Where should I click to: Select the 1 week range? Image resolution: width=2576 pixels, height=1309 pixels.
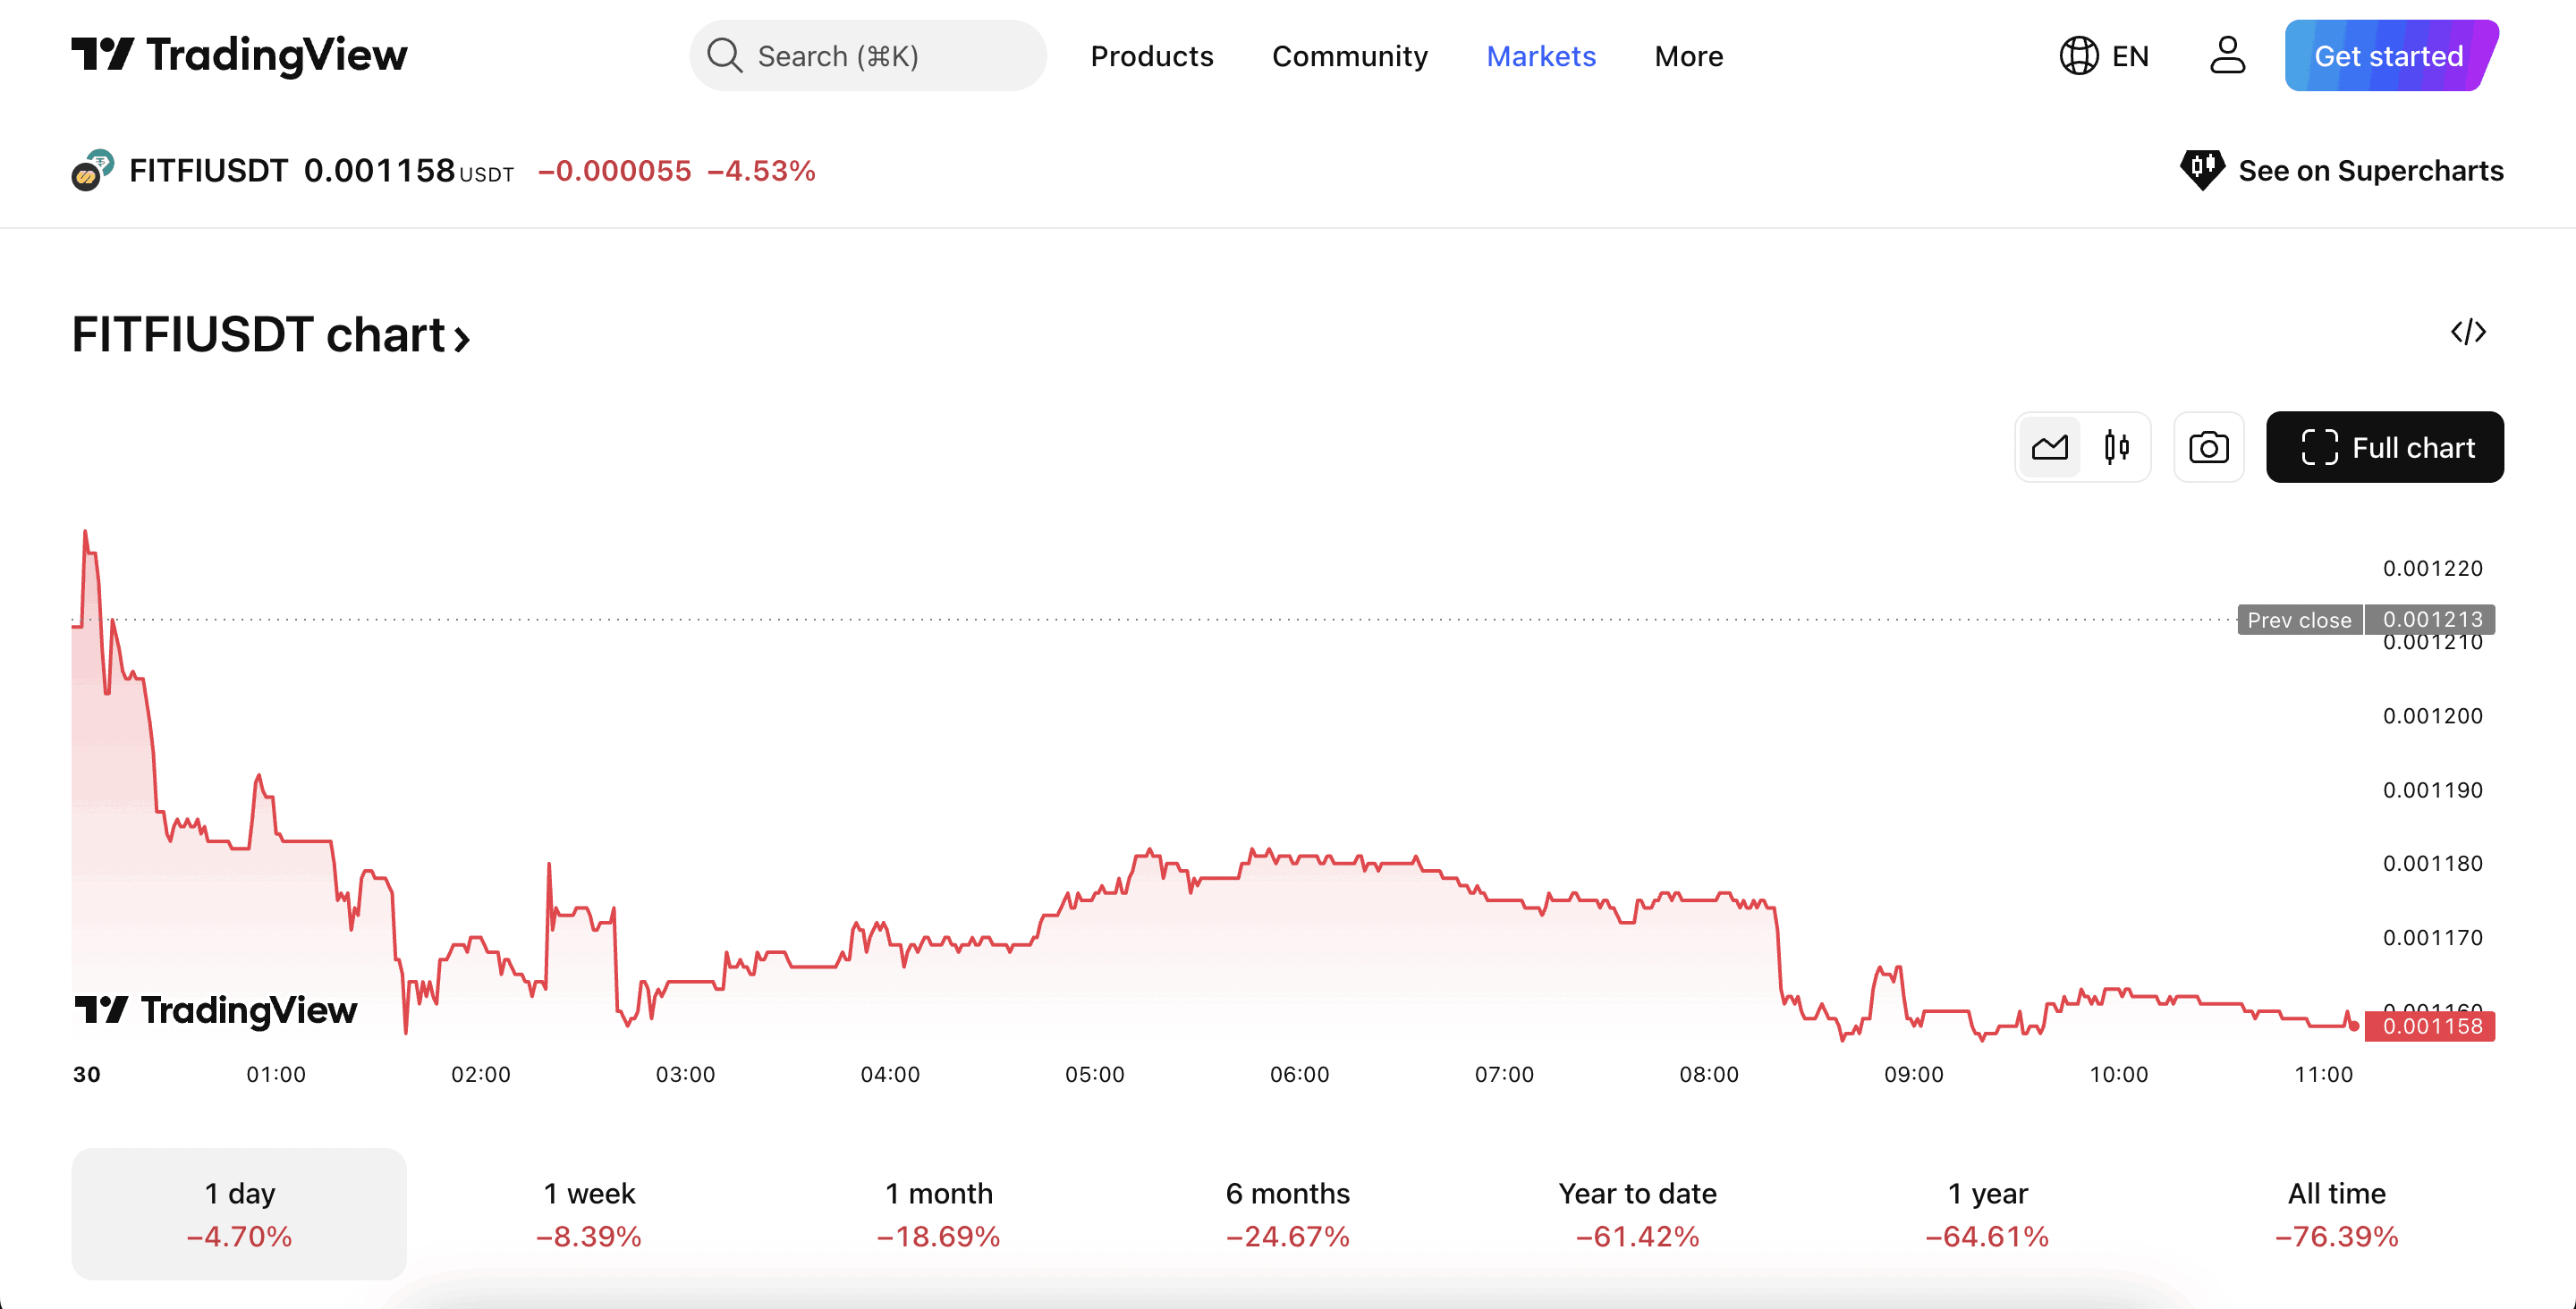[x=589, y=1213]
